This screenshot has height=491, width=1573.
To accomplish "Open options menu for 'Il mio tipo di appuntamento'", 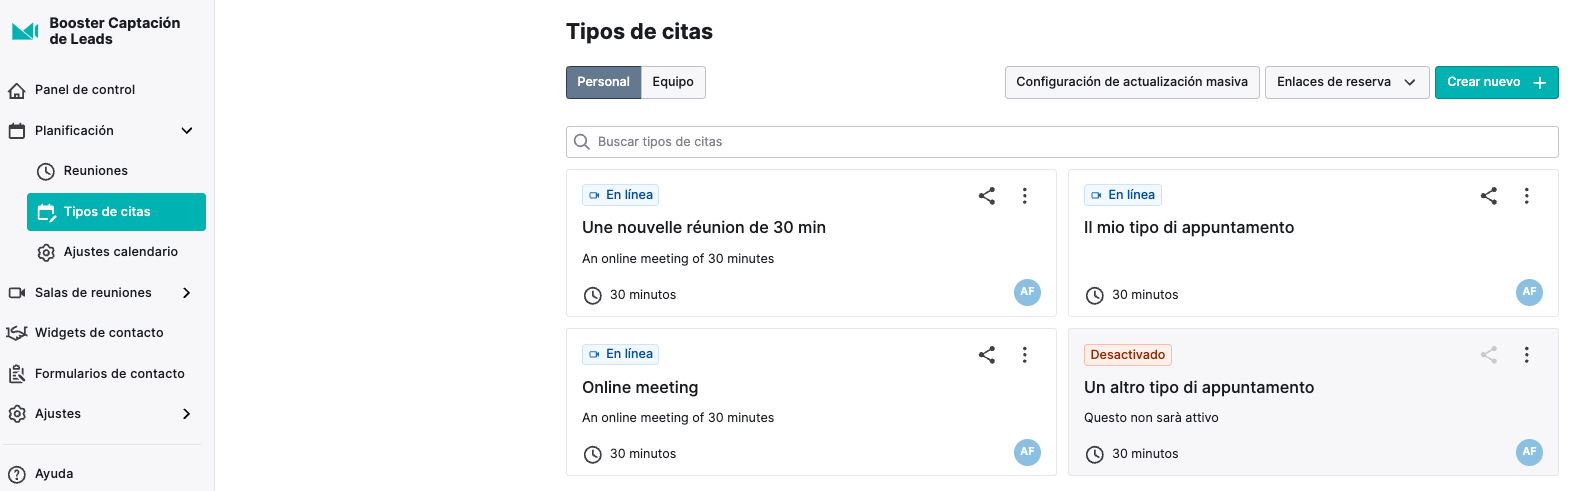I will (1526, 196).
